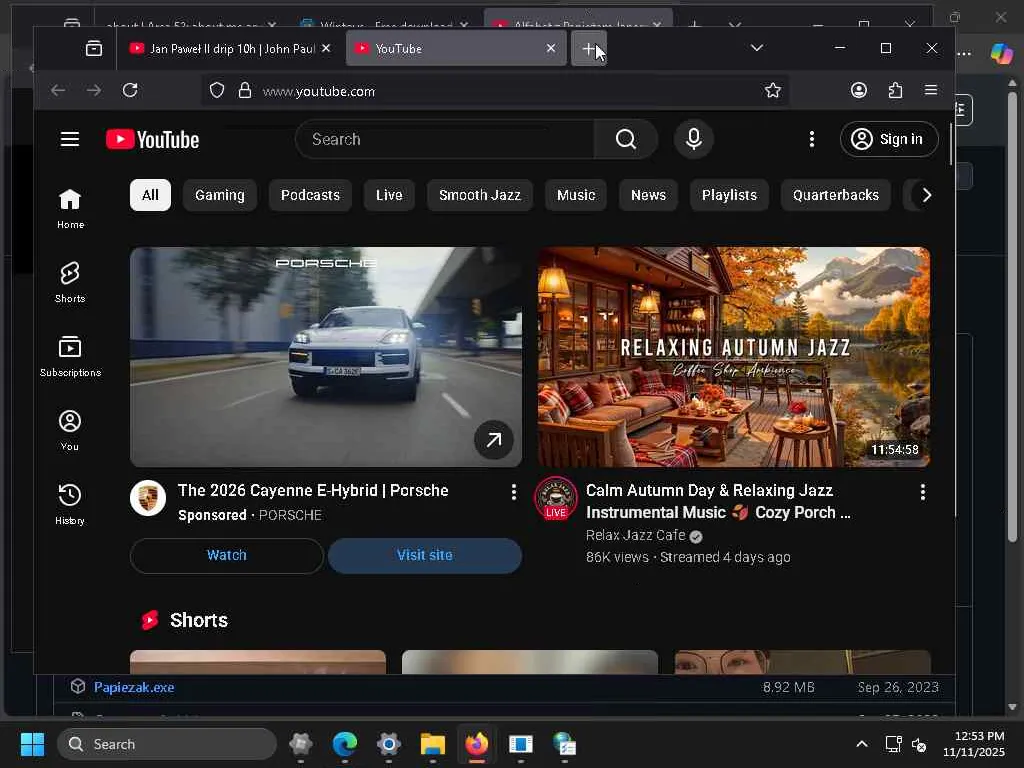Open Calm Autumn Day & Relaxing Jazz title
Screen dimensions: 1024x768
pyautogui.click(x=718, y=502)
